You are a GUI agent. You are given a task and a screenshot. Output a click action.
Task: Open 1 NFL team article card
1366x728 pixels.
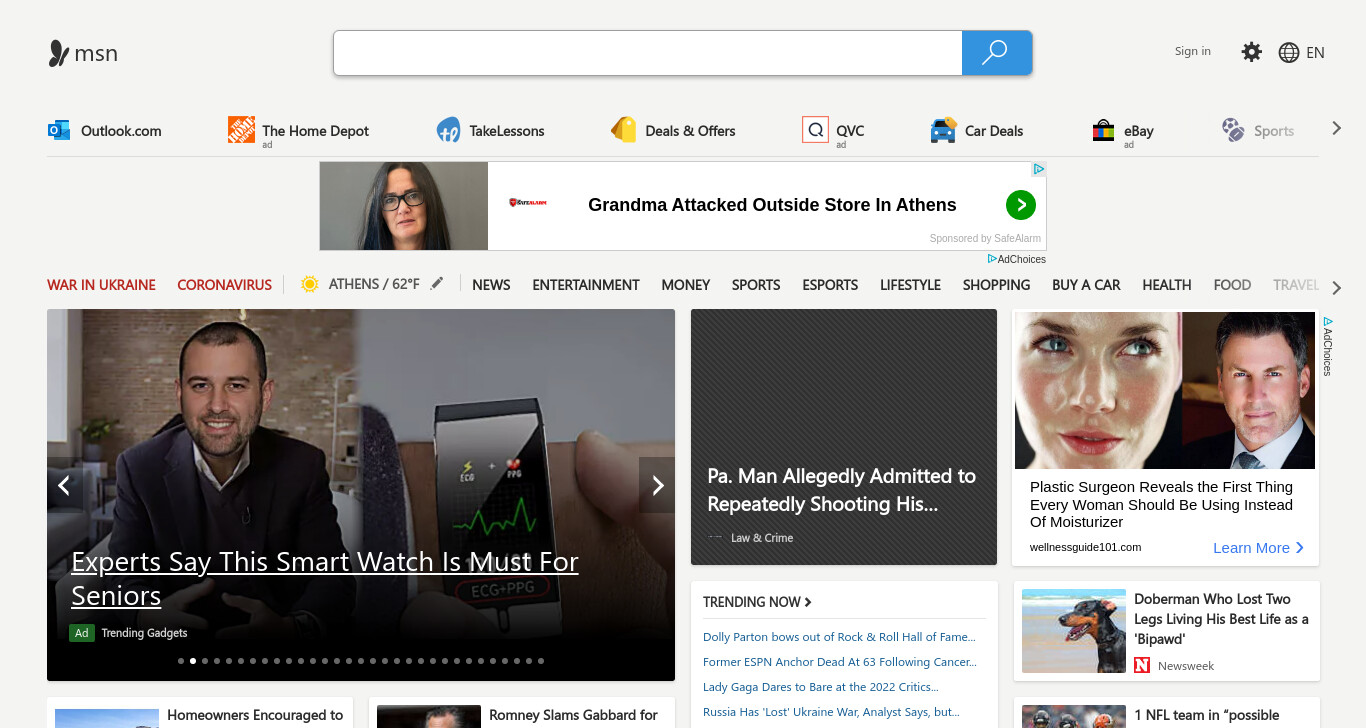coord(1167,713)
